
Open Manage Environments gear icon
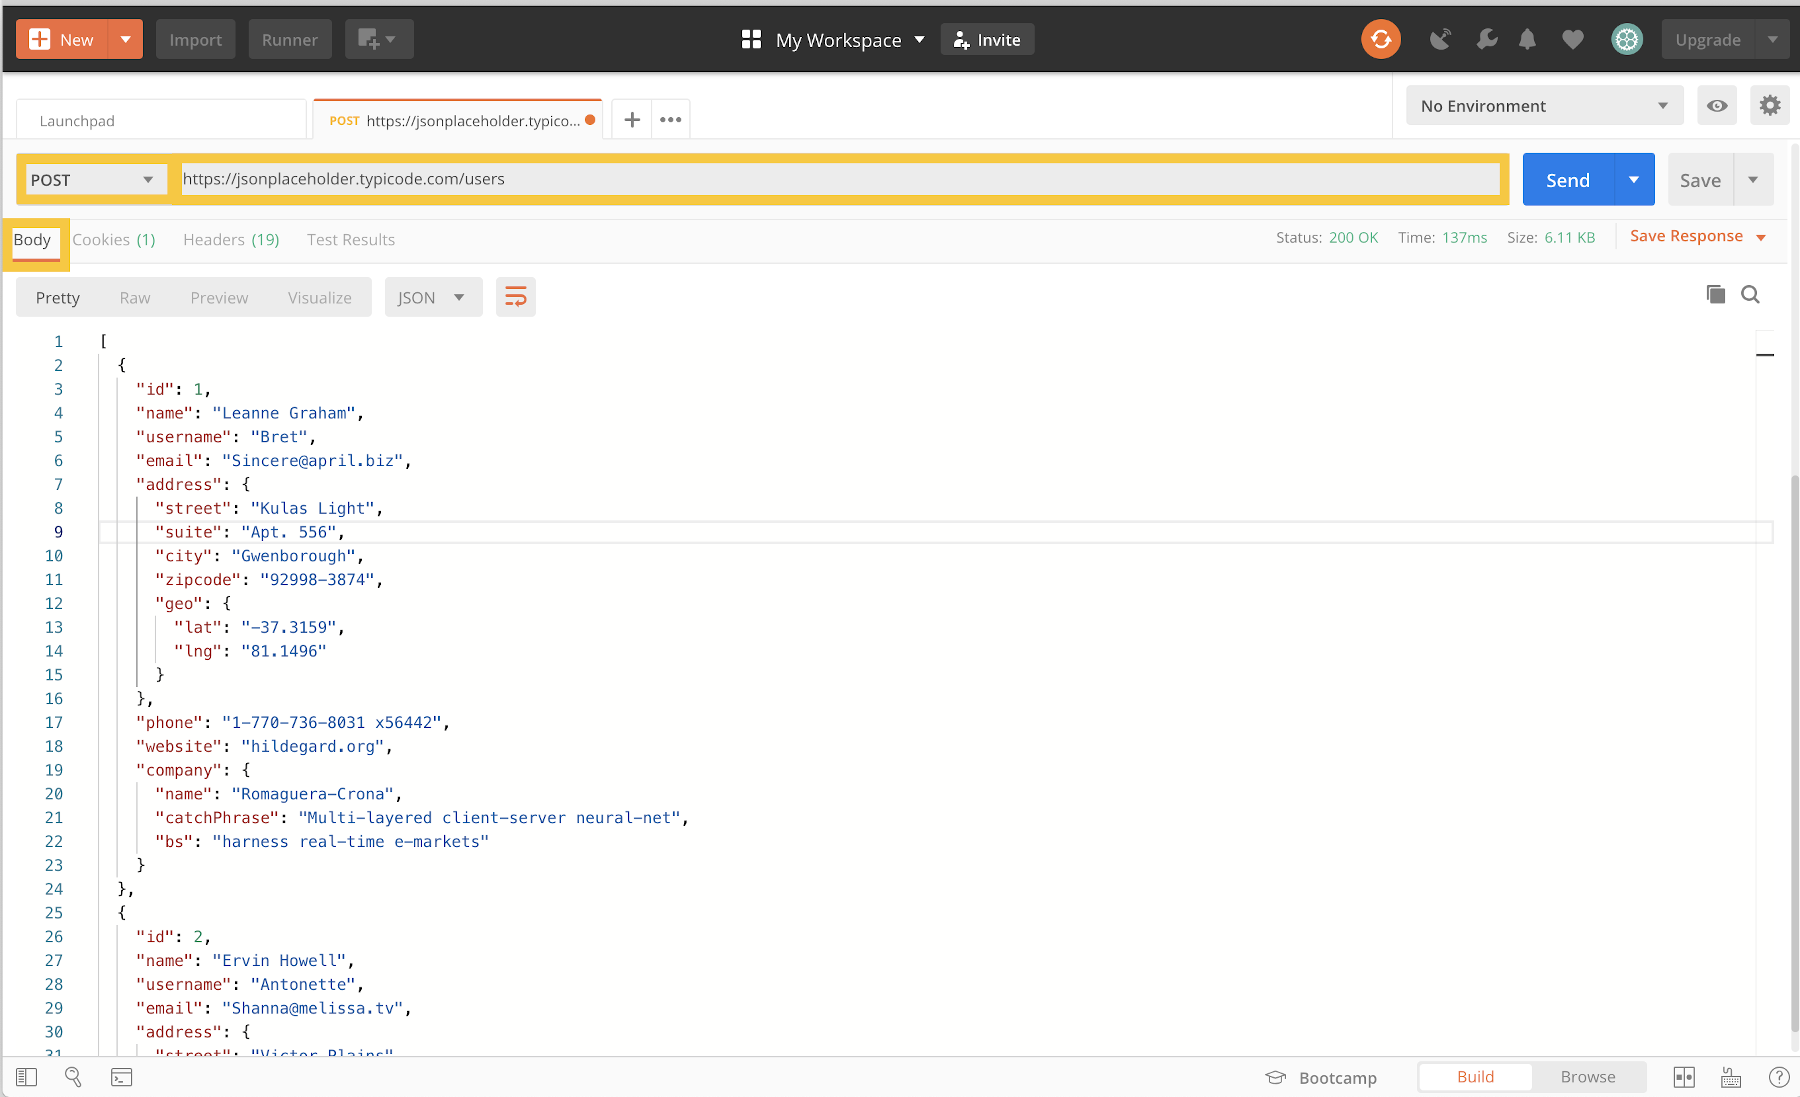coord(1770,106)
